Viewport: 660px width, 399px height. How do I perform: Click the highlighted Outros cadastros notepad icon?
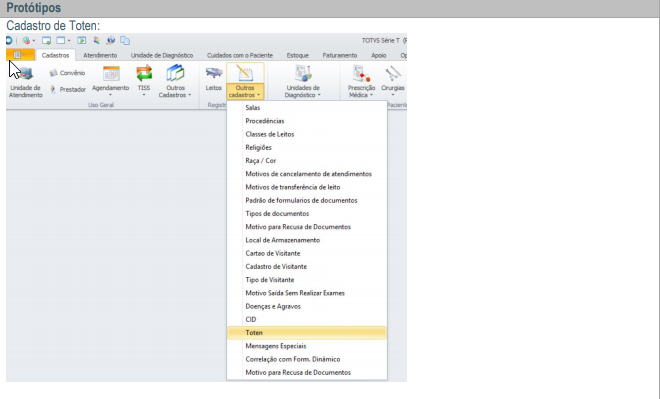(x=245, y=73)
